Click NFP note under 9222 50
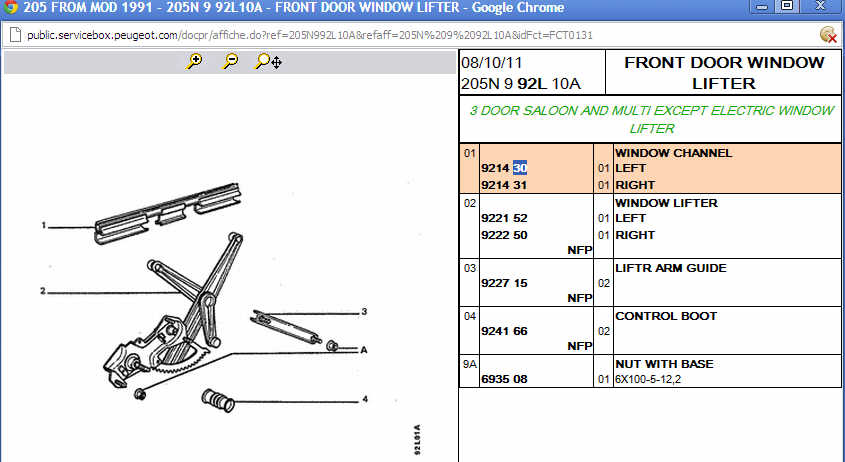The height and width of the screenshot is (462, 845). [x=580, y=250]
